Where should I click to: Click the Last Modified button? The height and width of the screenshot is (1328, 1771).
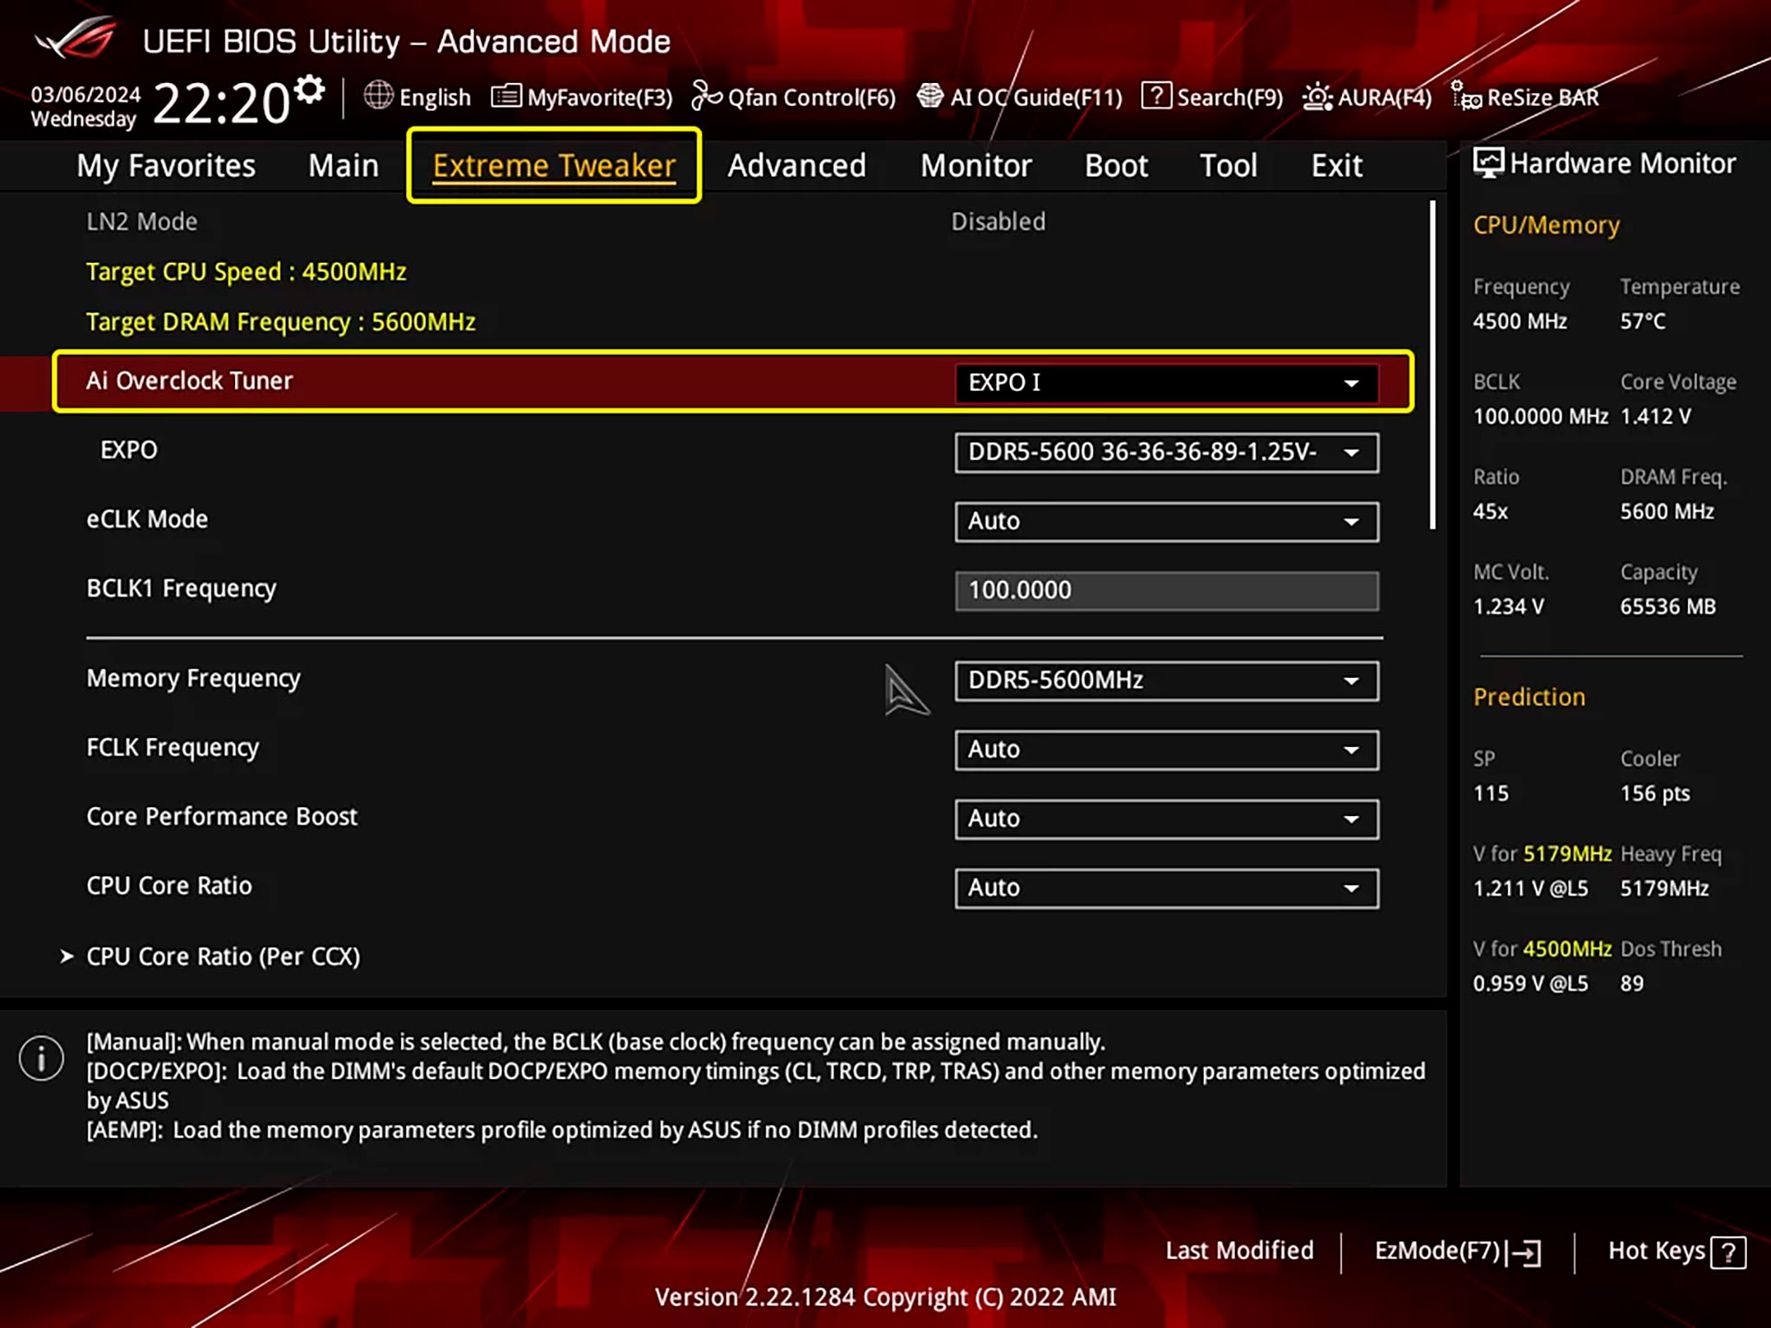tap(1240, 1250)
